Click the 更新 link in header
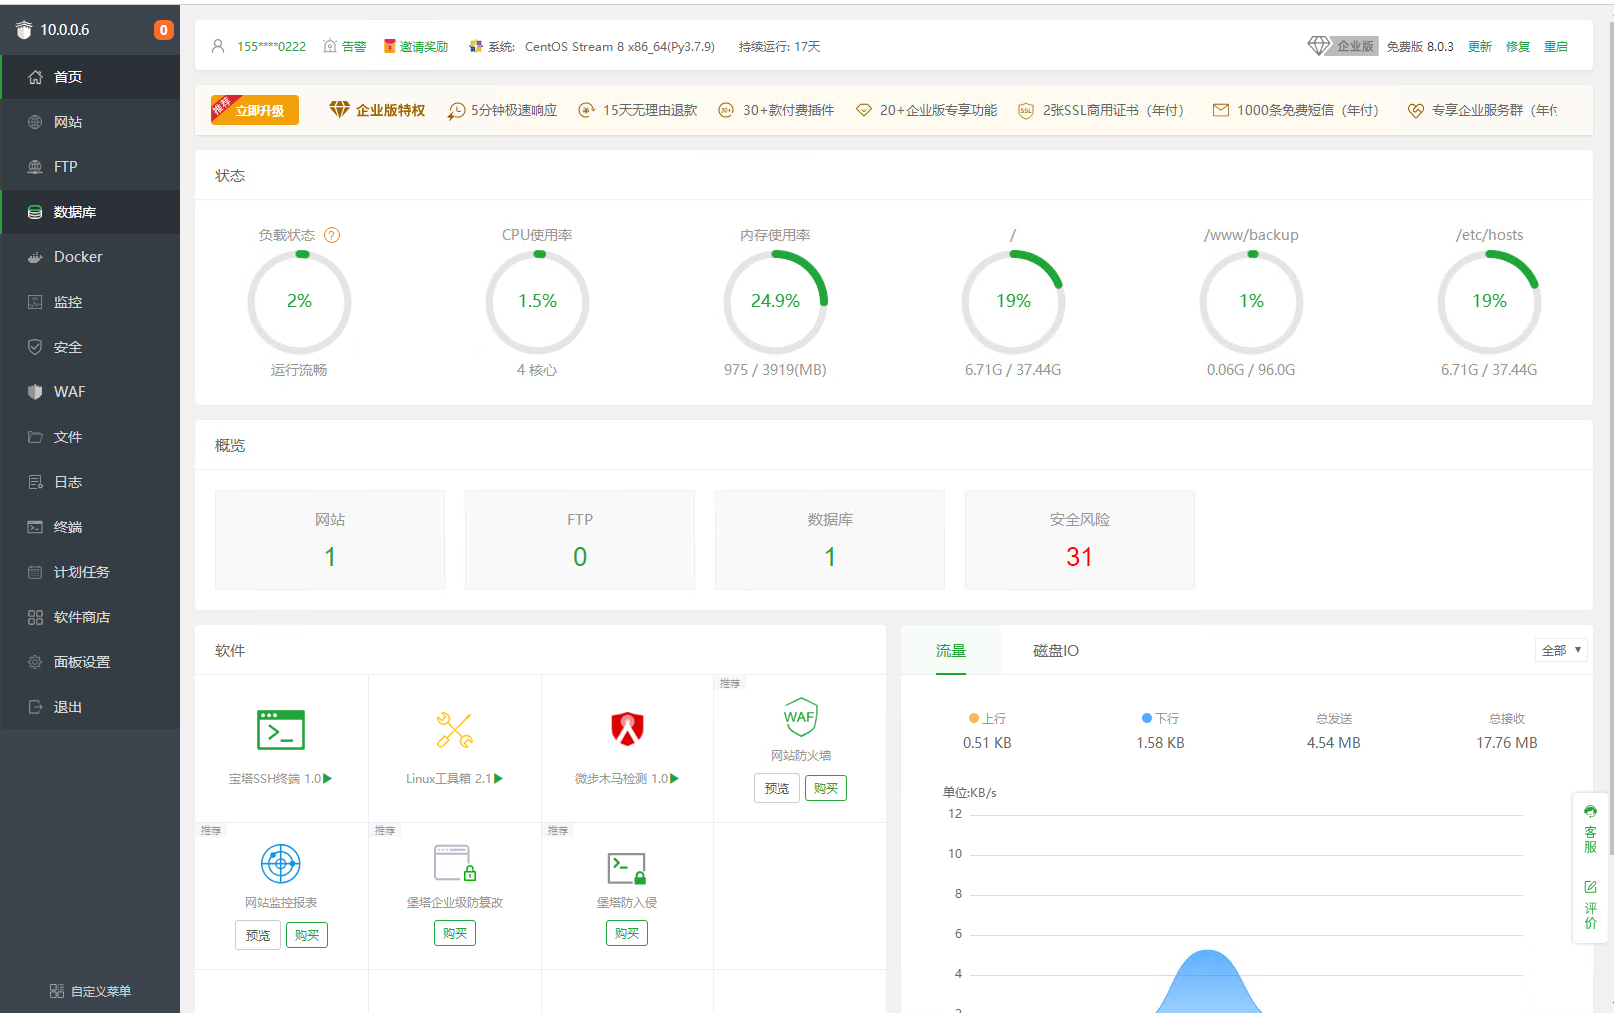The height and width of the screenshot is (1013, 1614). coord(1479,46)
